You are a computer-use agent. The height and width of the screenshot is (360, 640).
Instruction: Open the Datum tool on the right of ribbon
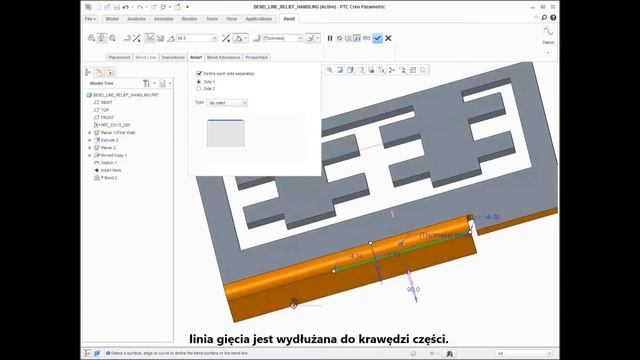[548, 35]
